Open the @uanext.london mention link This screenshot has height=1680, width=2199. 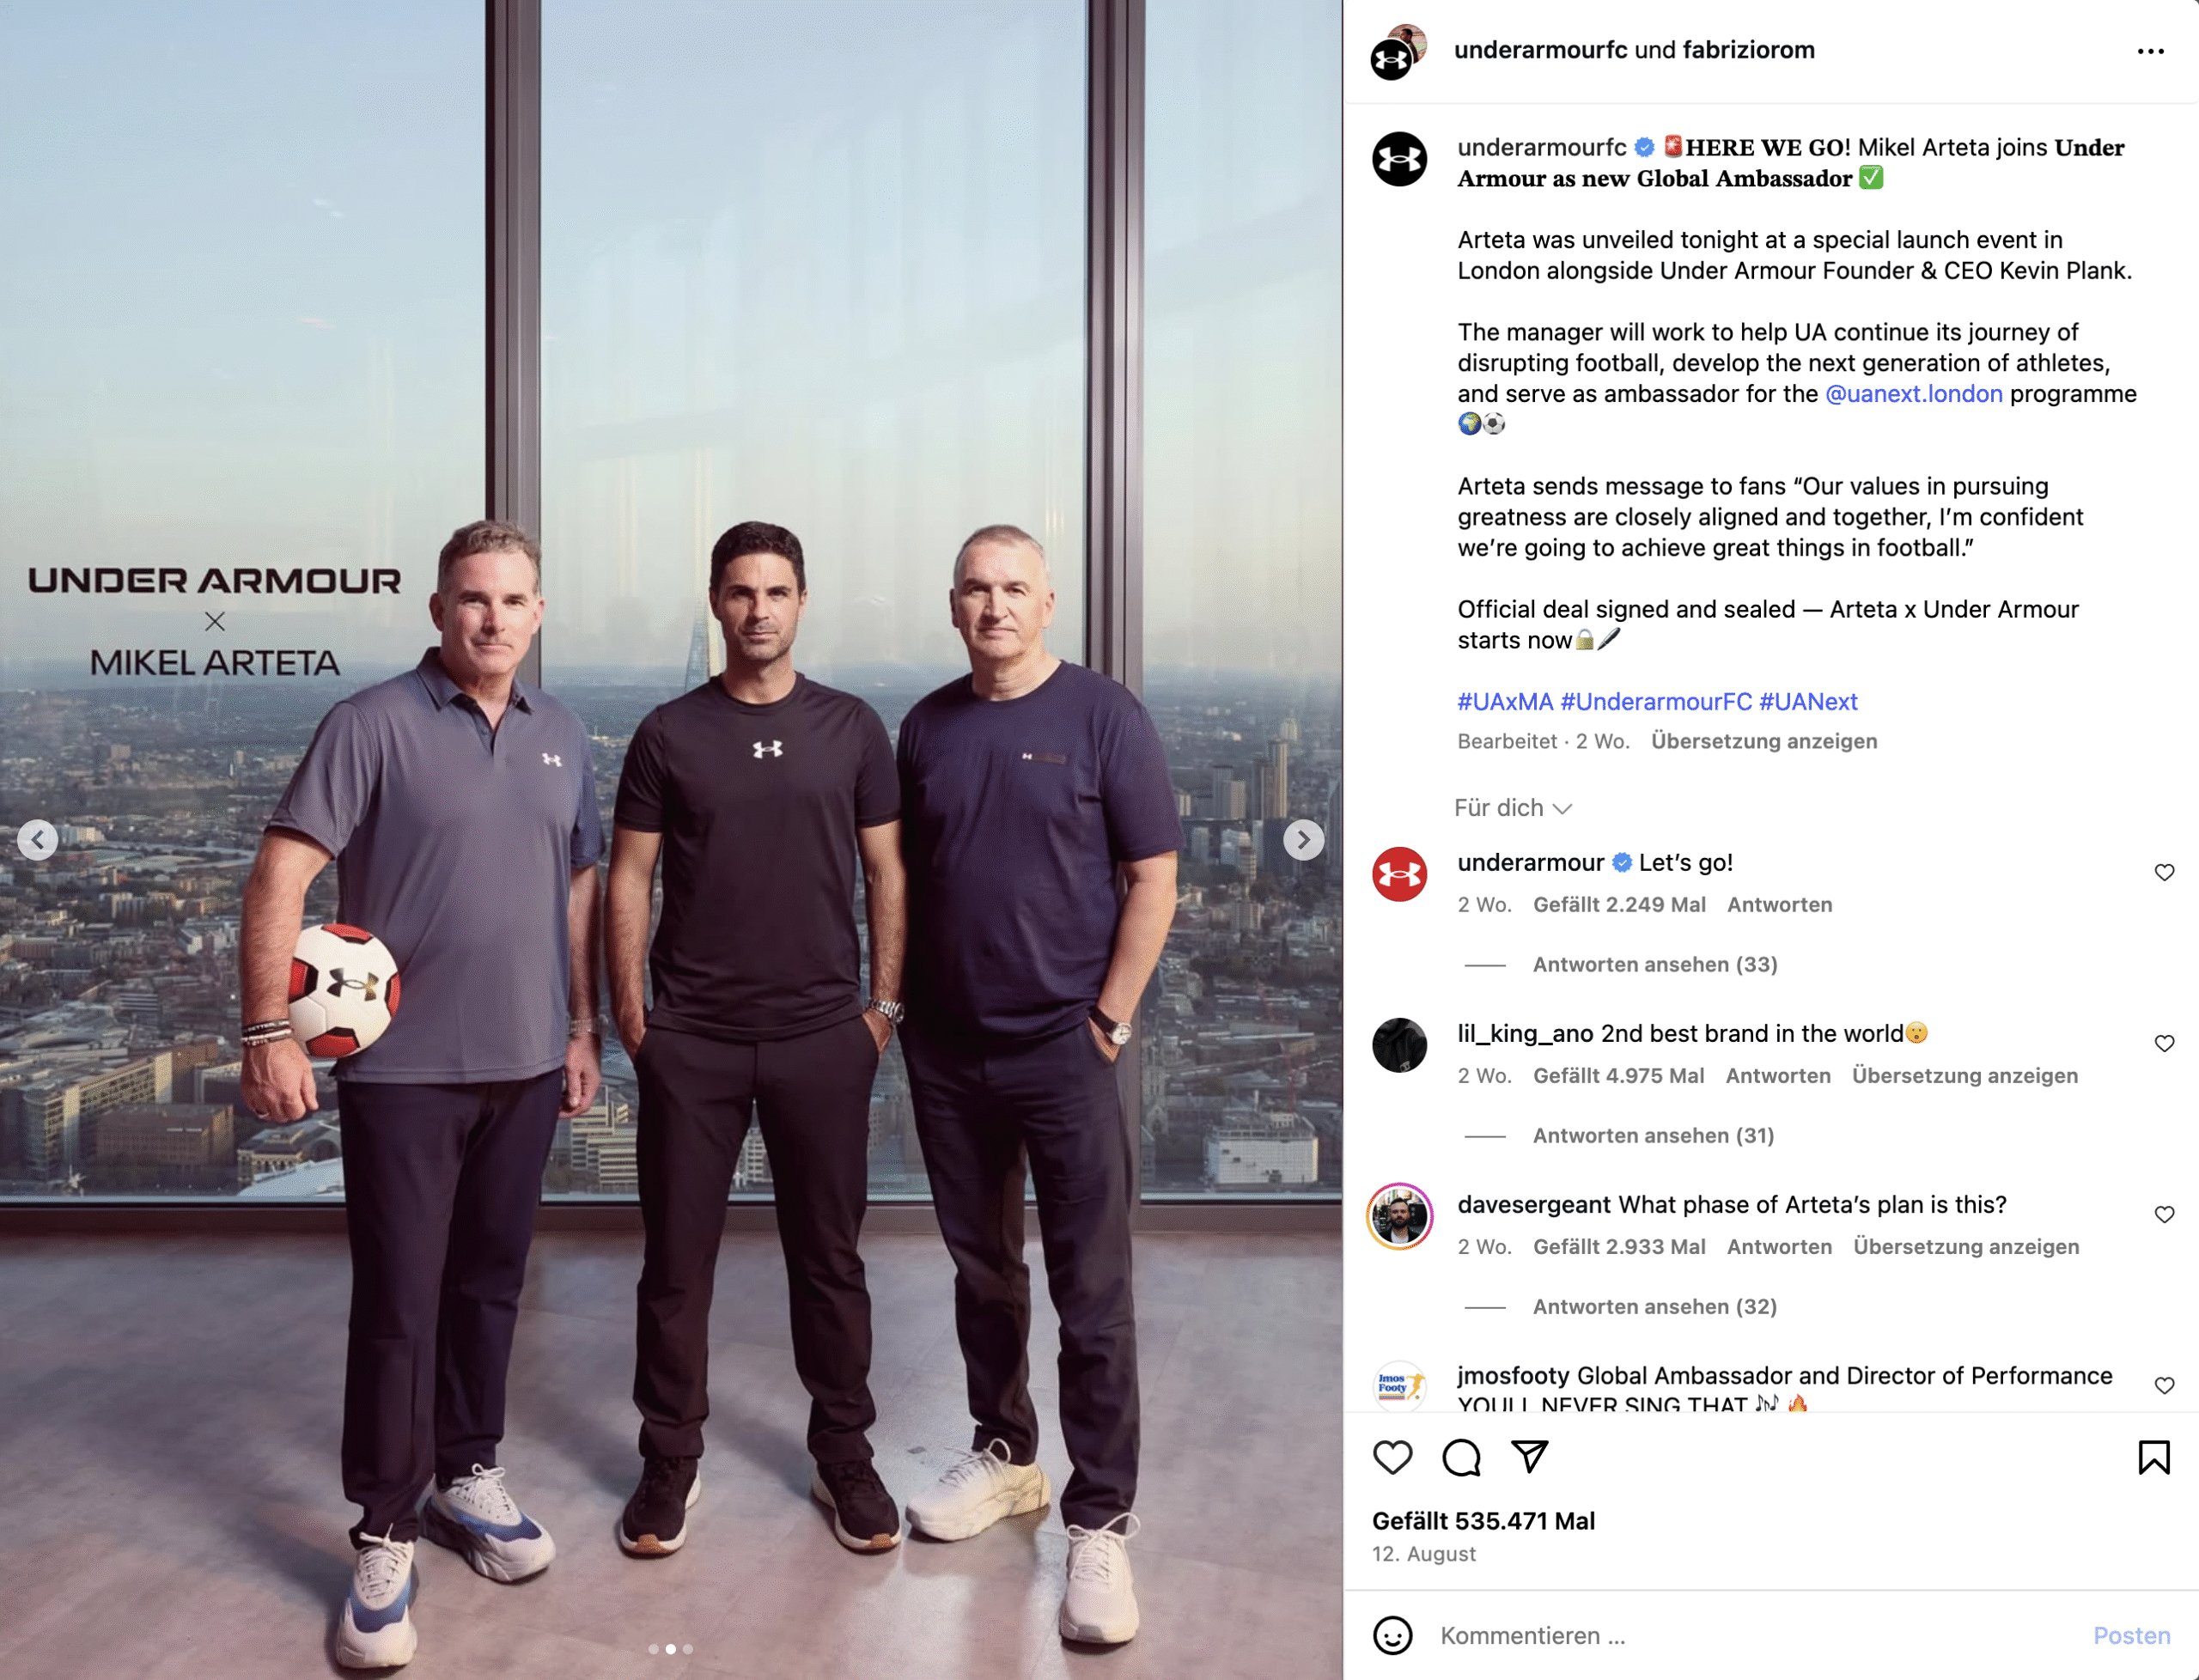1913,394
